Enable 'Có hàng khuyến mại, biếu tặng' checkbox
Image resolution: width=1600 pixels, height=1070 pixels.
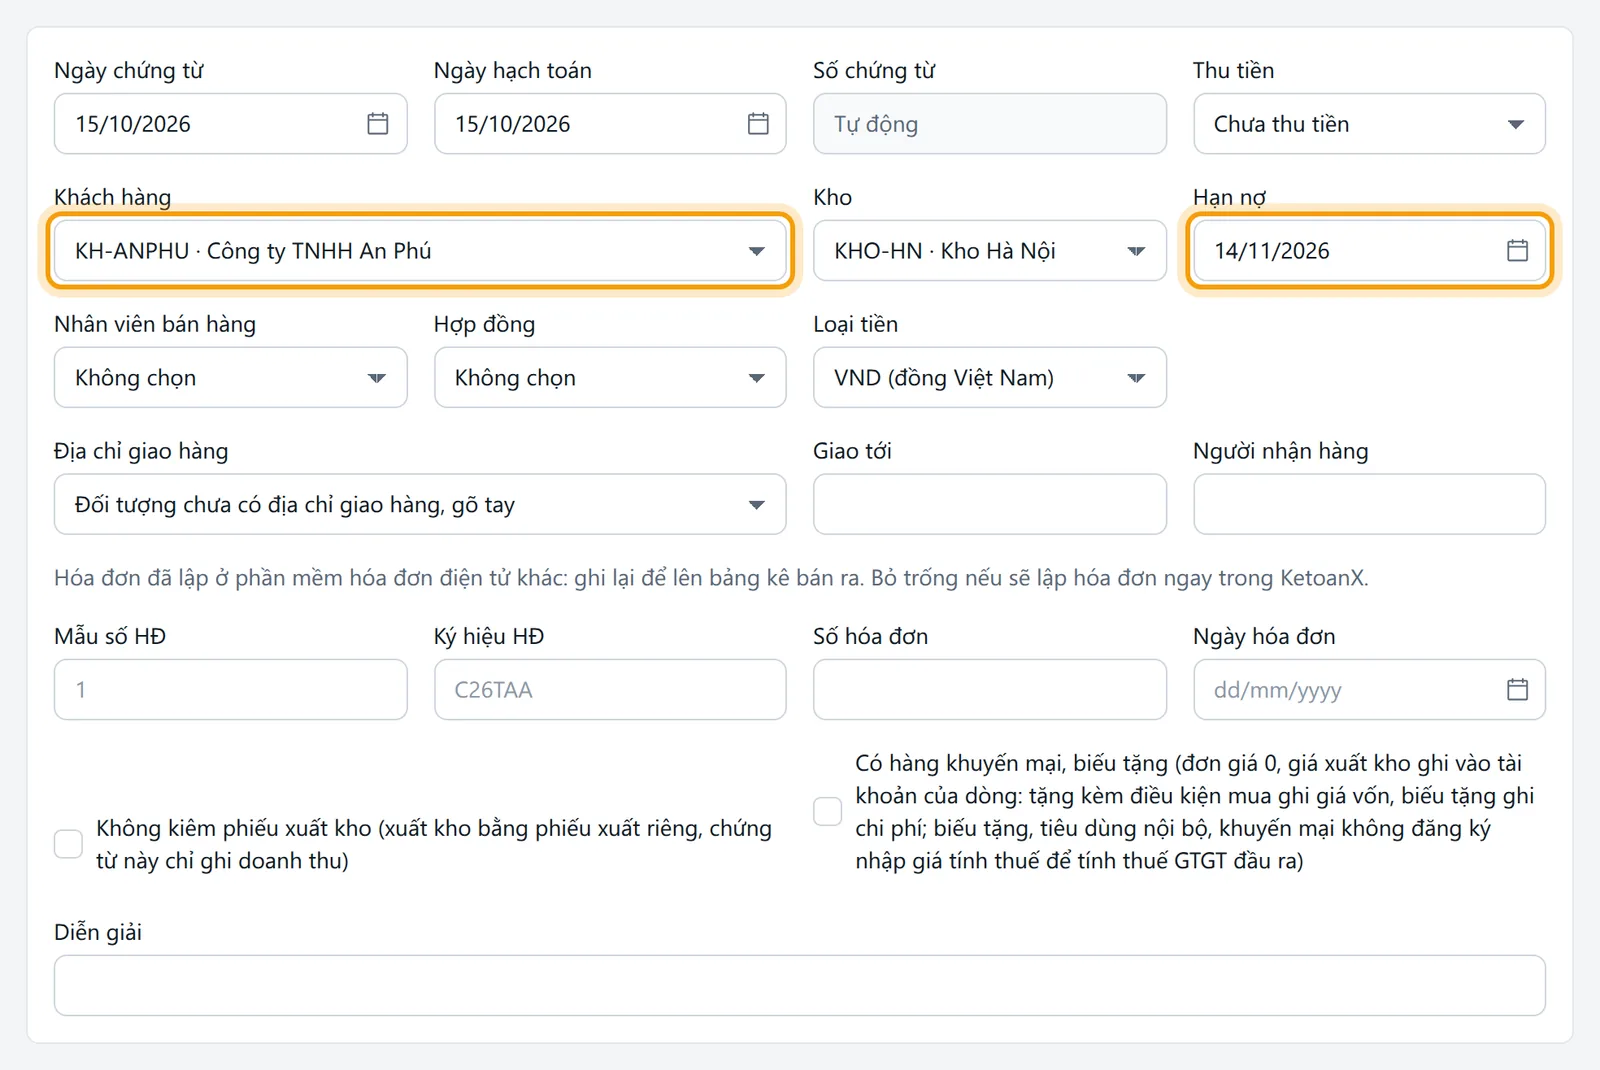pos(828,811)
